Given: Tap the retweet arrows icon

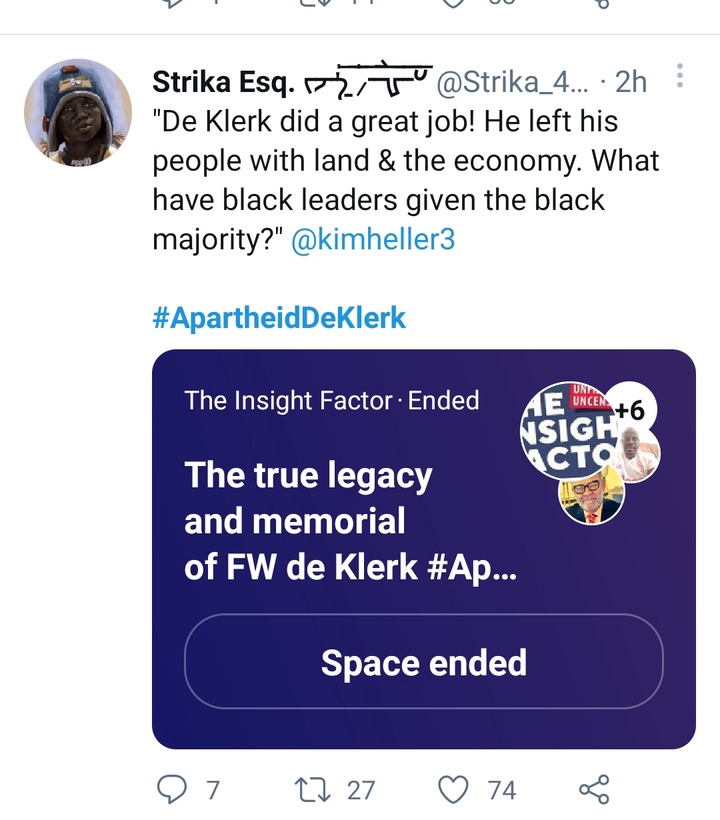Looking at the screenshot, I should (x=312, y=790).
